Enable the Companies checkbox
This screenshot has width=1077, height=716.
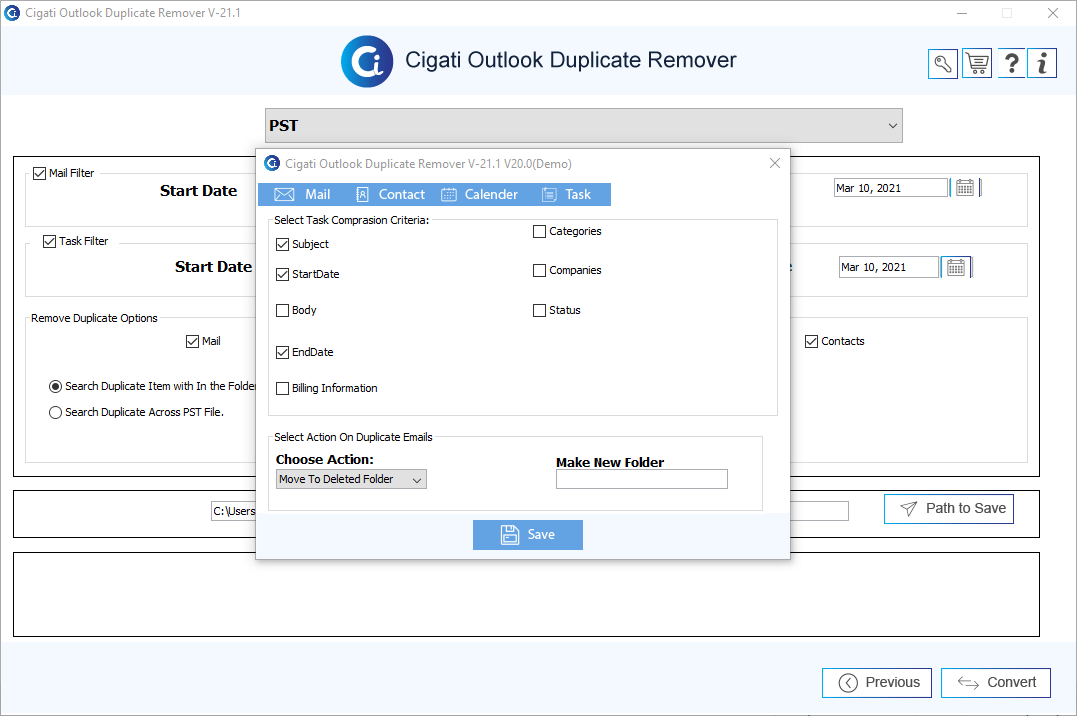539,271
